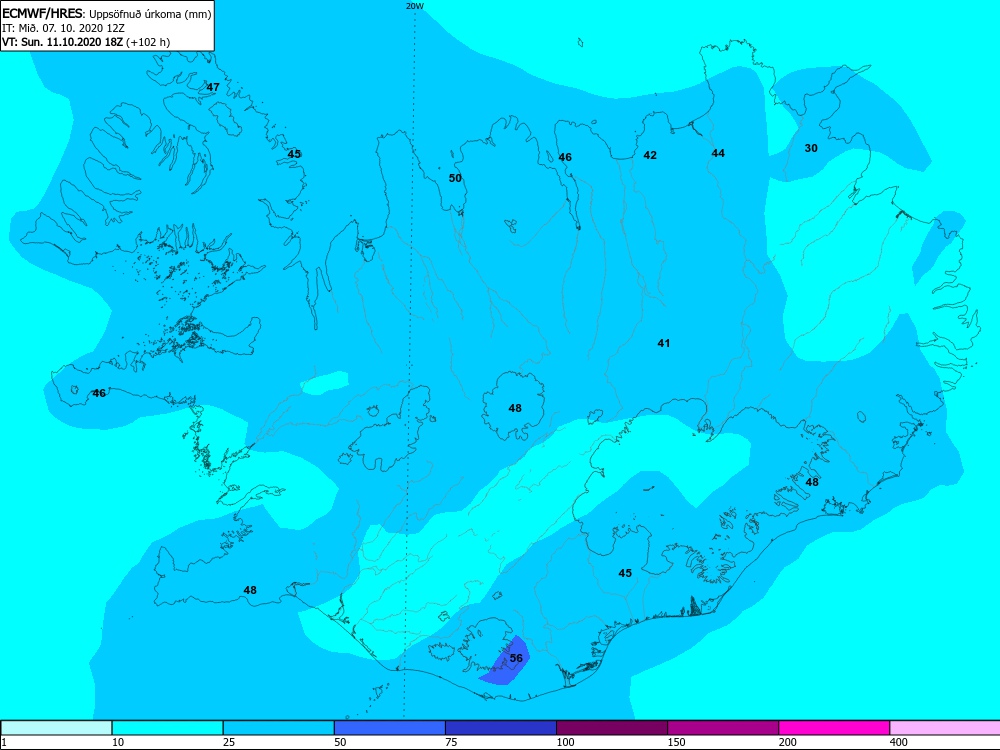1000x750 pixels.
Task: Select the precipitation value 42 on the map
Action: (x=650, y=155)
